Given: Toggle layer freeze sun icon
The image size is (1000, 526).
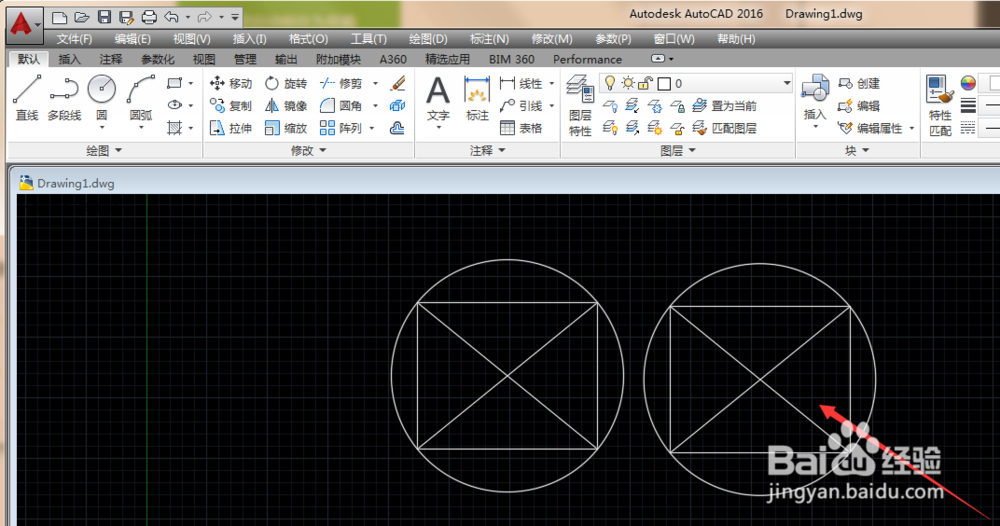Looking at the screenshot, I should pos(628,84).
